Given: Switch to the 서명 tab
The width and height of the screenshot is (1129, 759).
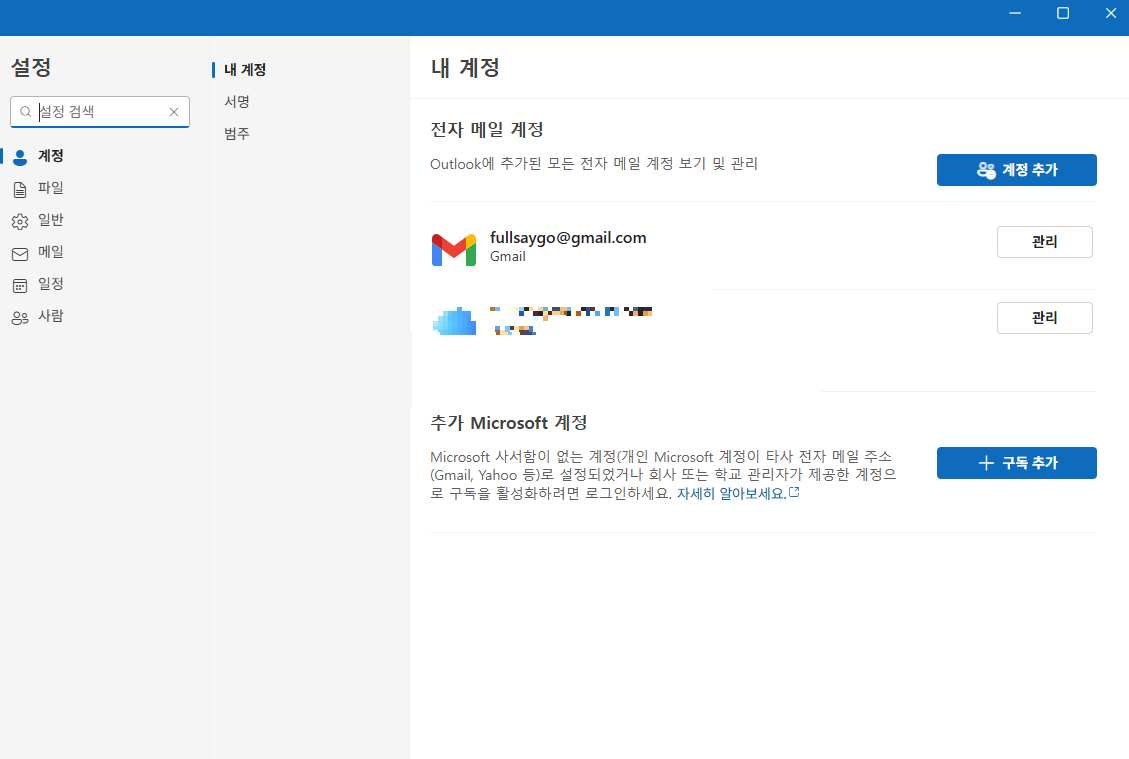Looking at the screenshot, I should tap(236, 101).
